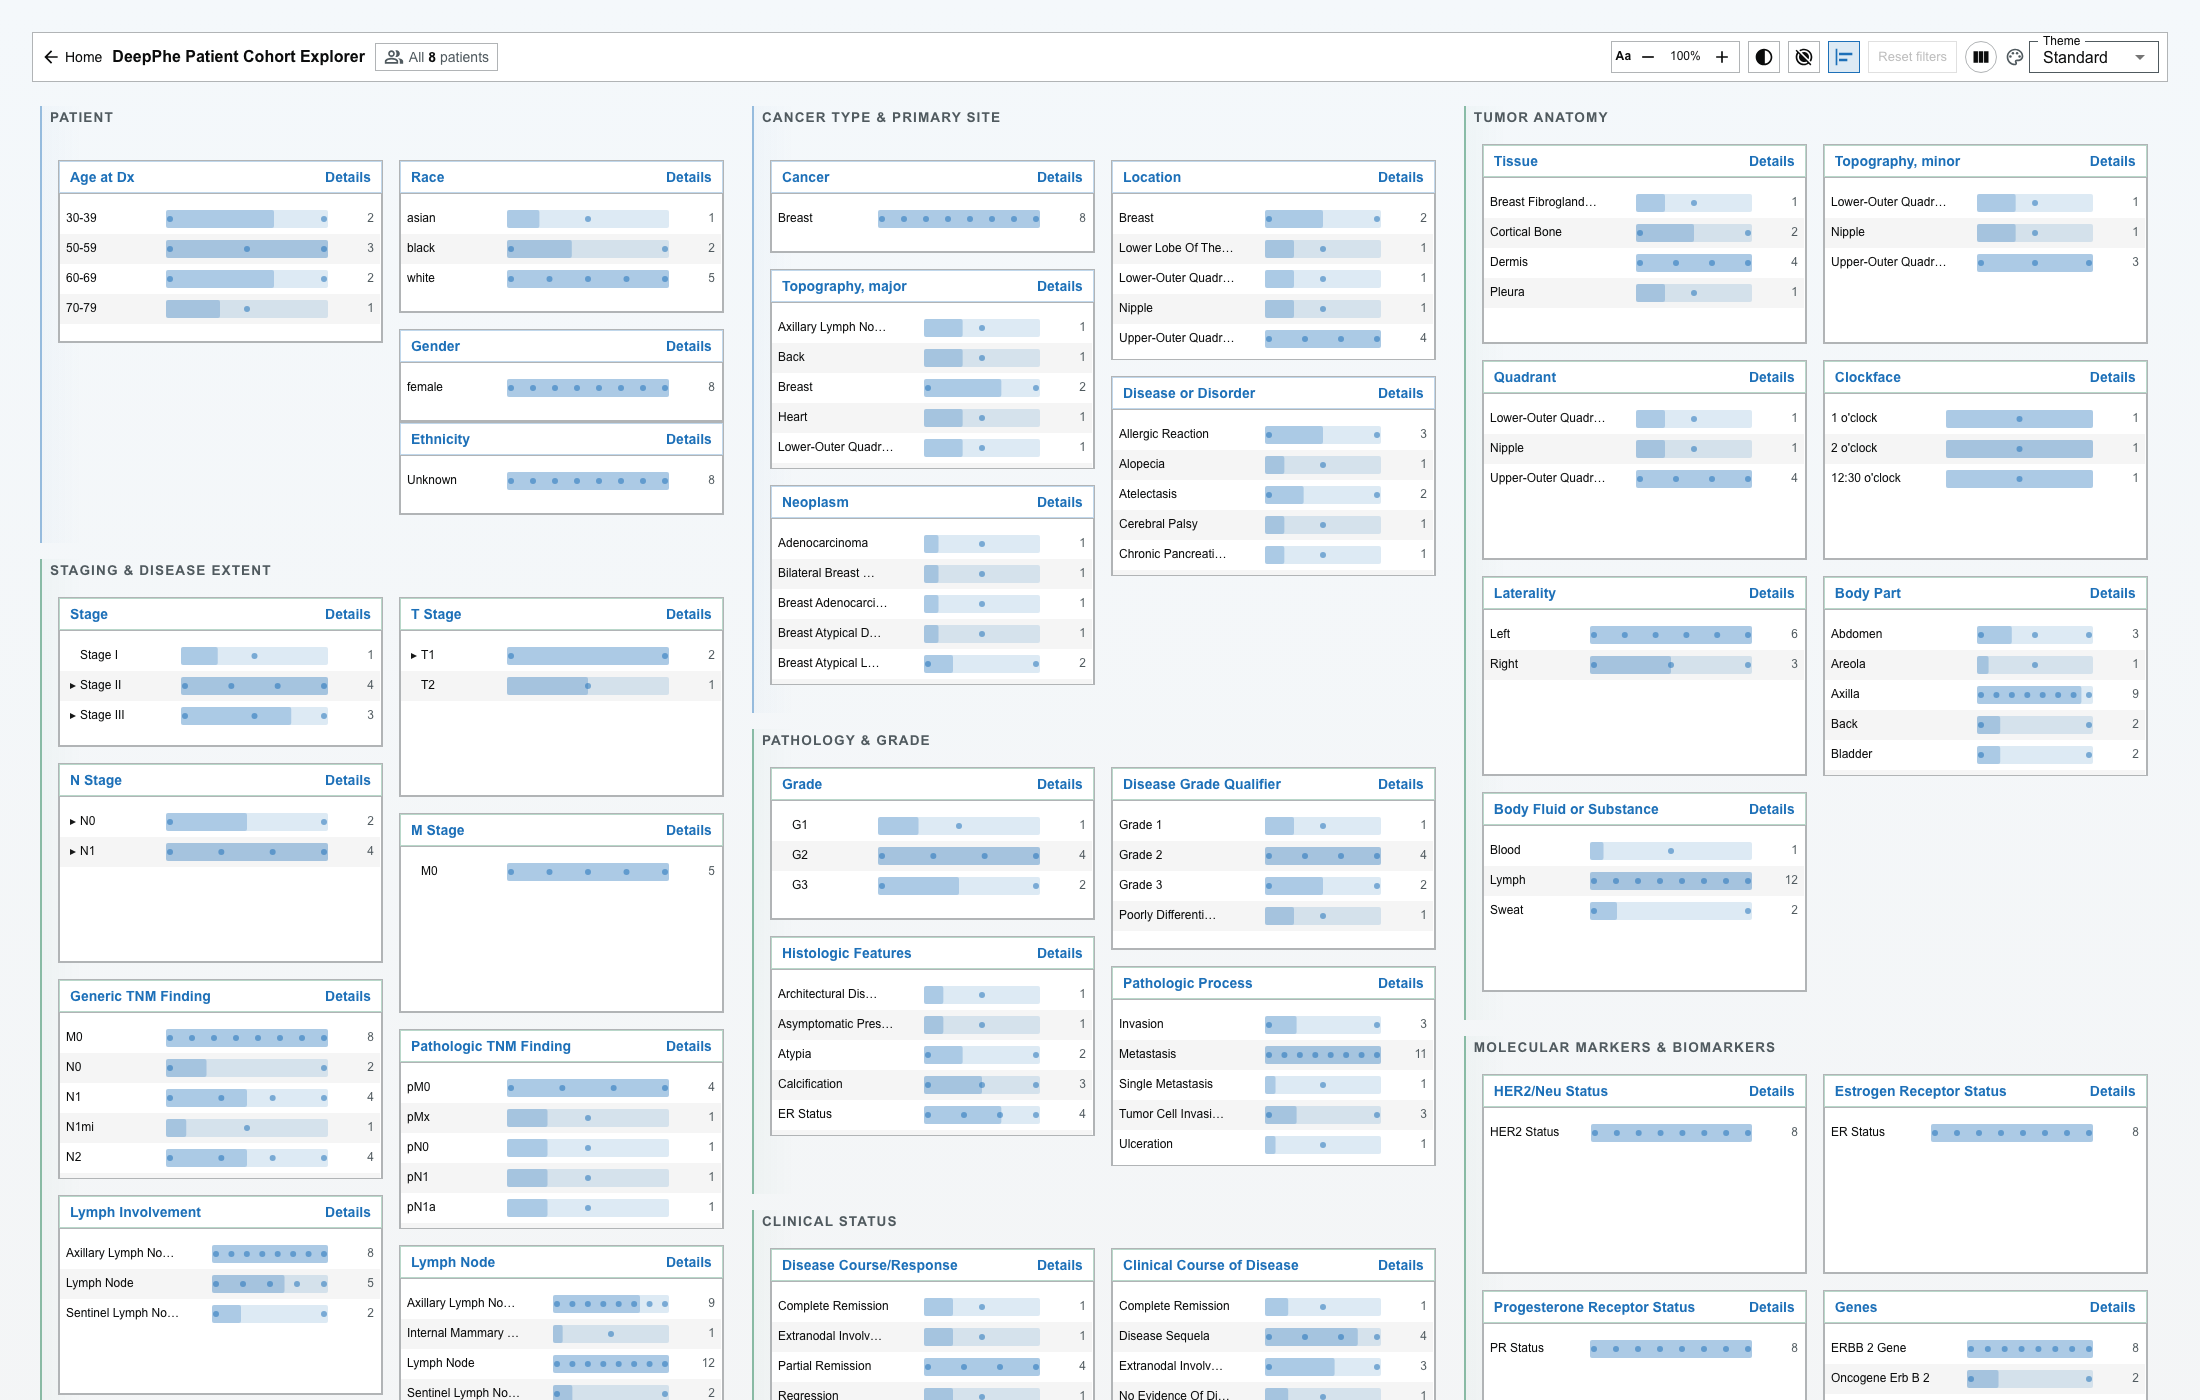Image resolution: width=2200 pixels, height=1400 pixels.
Task: Select the Poorly Differenti… grade qualifier row
Action: 1273,915
